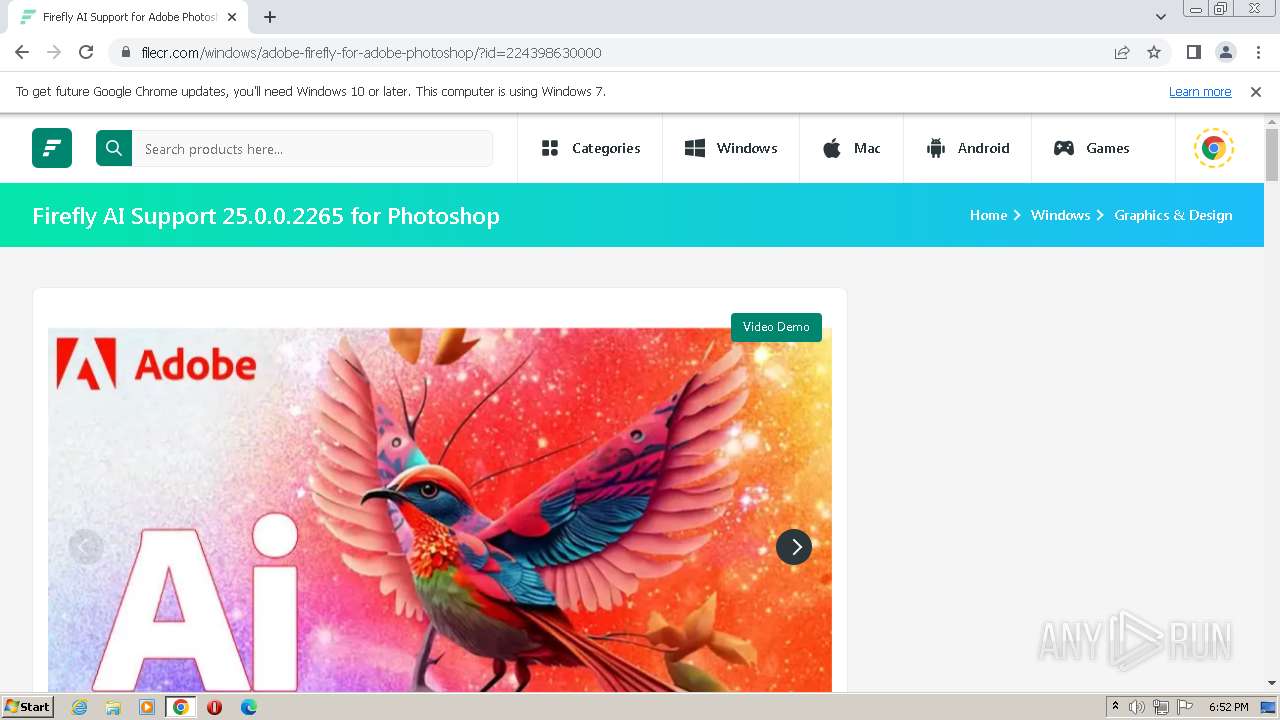Image resolution: width=1280 pixels, height=720 pixels.
Task: Click the Chrome extension round icon
Action: click(1214, 148)
